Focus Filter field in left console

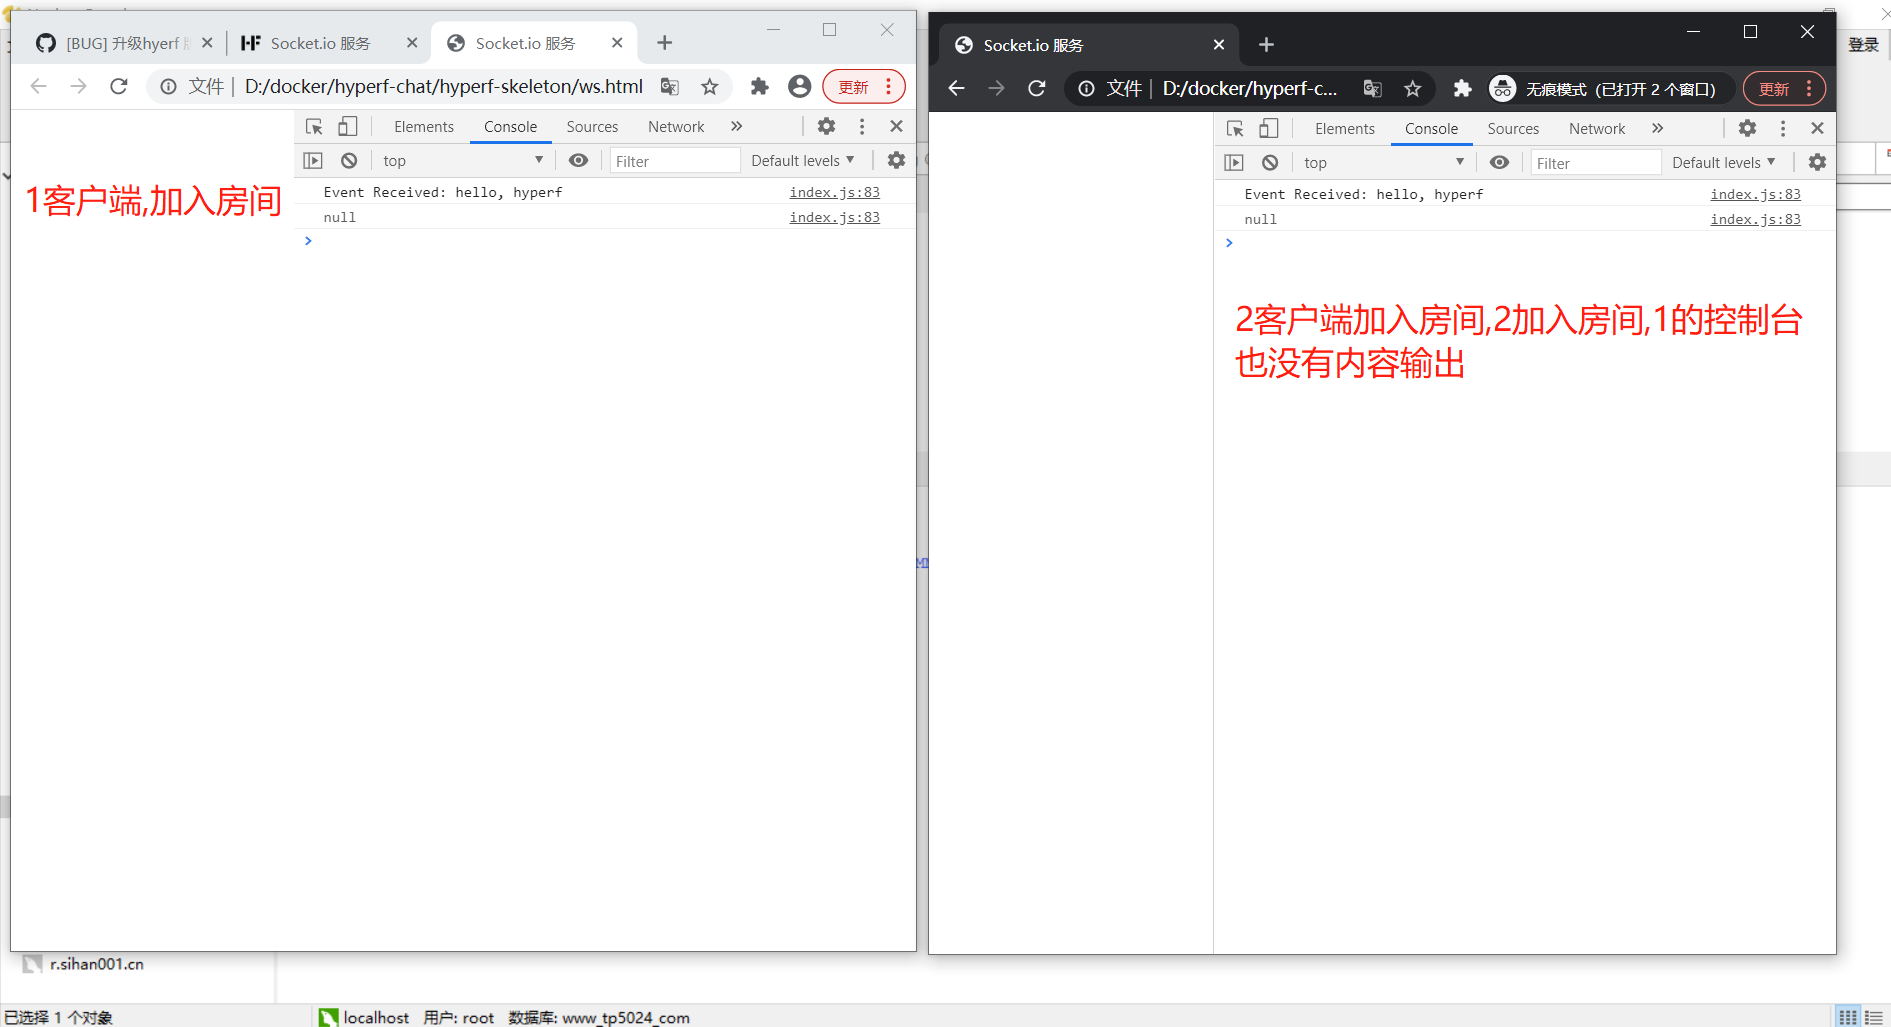coord(675,161)
